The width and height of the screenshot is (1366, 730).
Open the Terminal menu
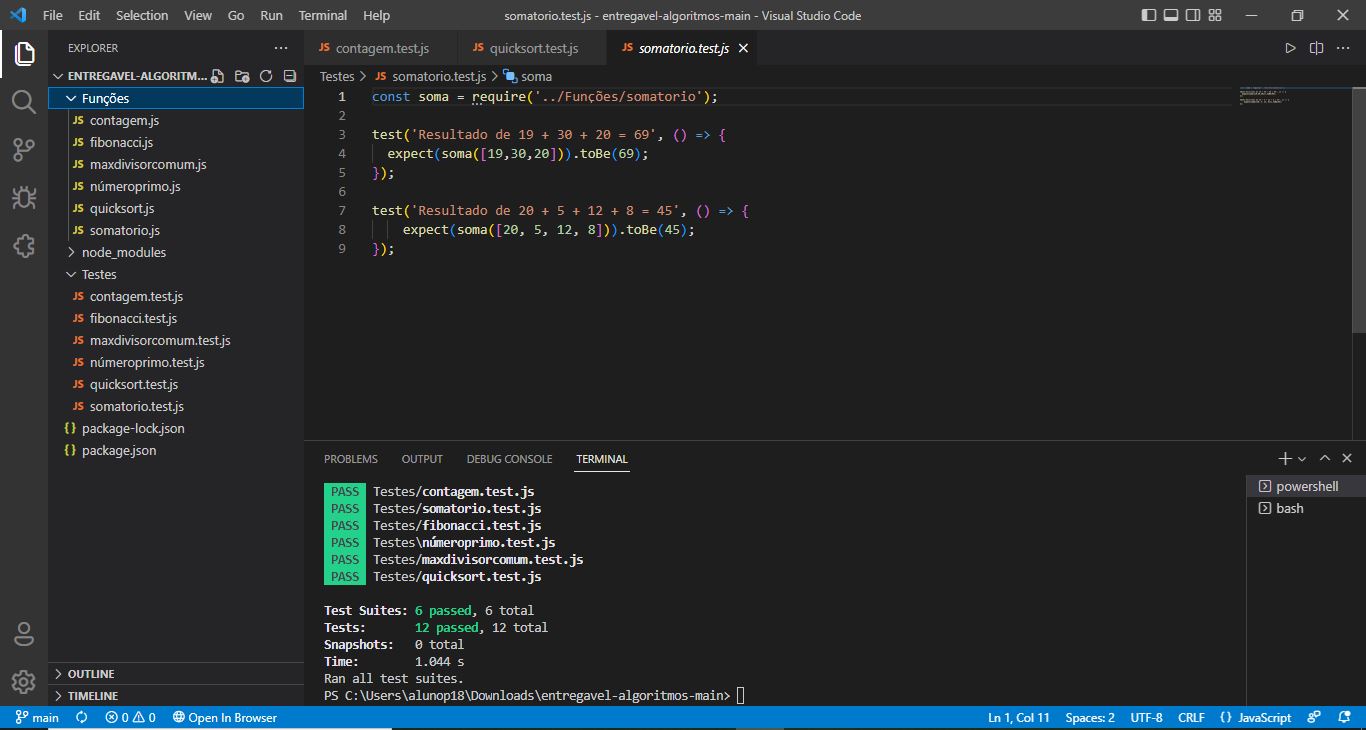[x=322, y=15]
